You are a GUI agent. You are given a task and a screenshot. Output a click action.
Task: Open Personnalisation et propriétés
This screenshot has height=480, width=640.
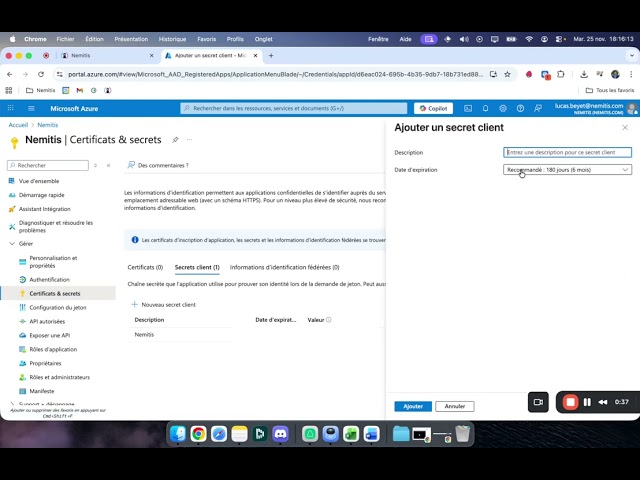coord(53,262)
